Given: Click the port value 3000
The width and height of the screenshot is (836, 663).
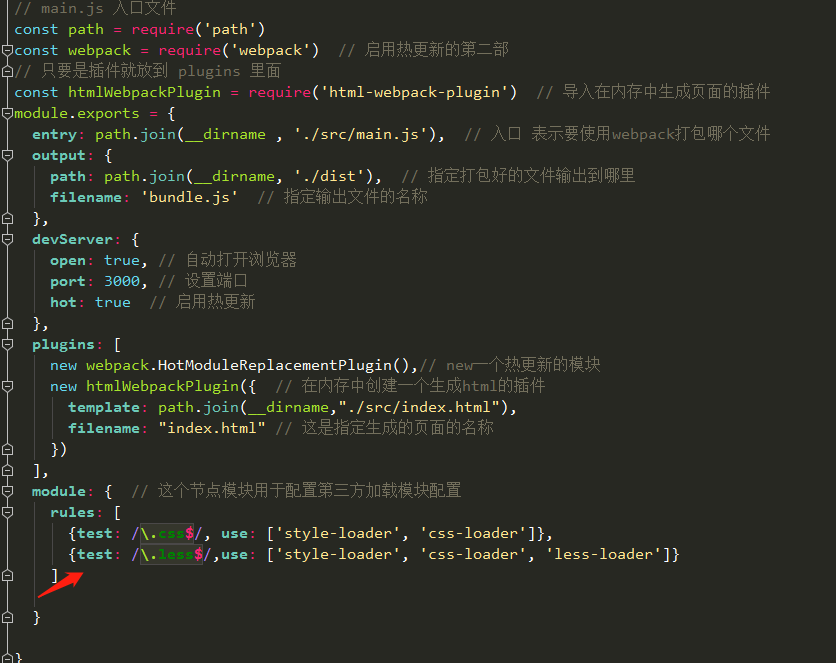Looking at the screenshot, I should pos(122,281).
